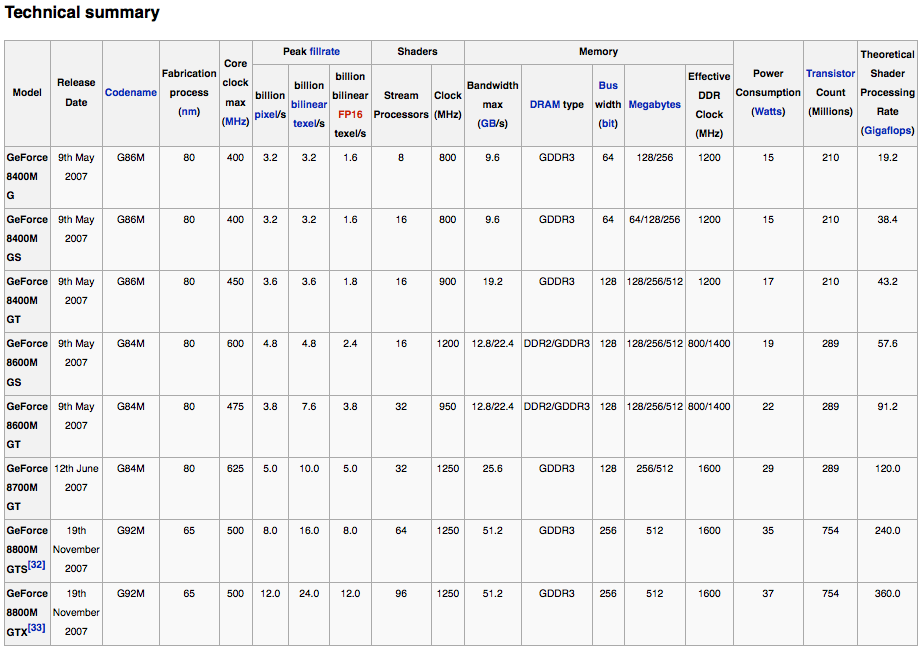The image size is (919, 647).
Task: Click the Memory group header
Action: pyautogui.click(x=598, y=52)
